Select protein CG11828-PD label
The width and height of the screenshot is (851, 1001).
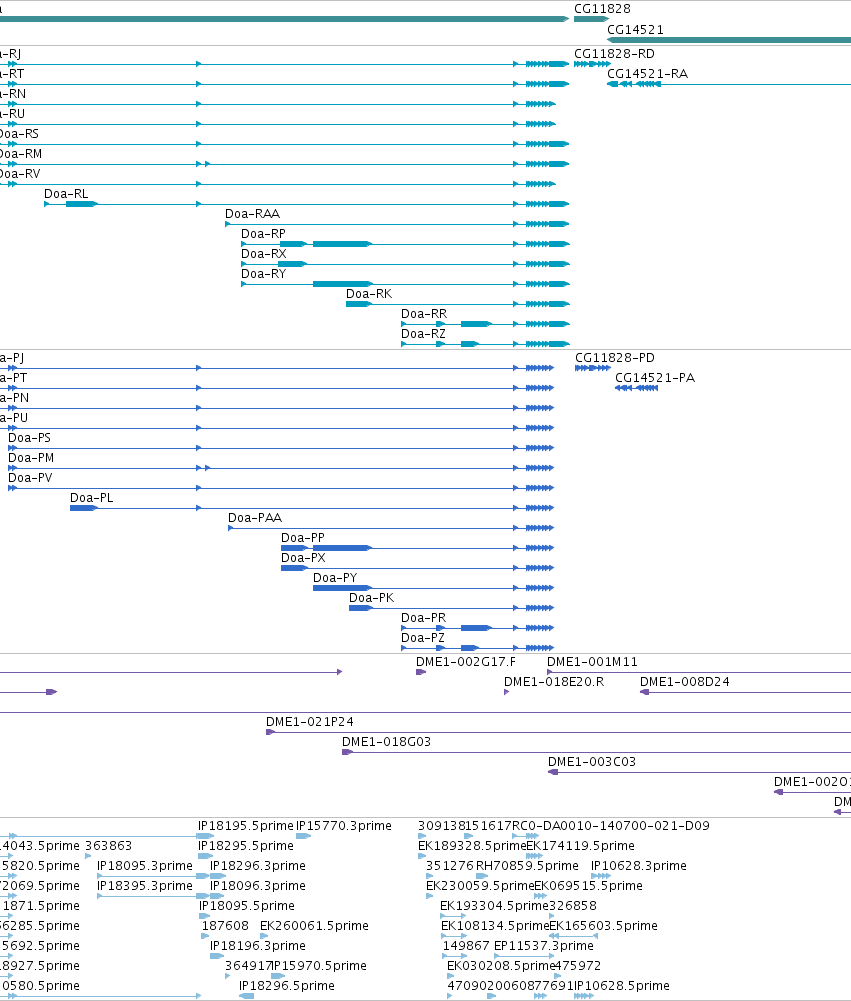point(615,358)
